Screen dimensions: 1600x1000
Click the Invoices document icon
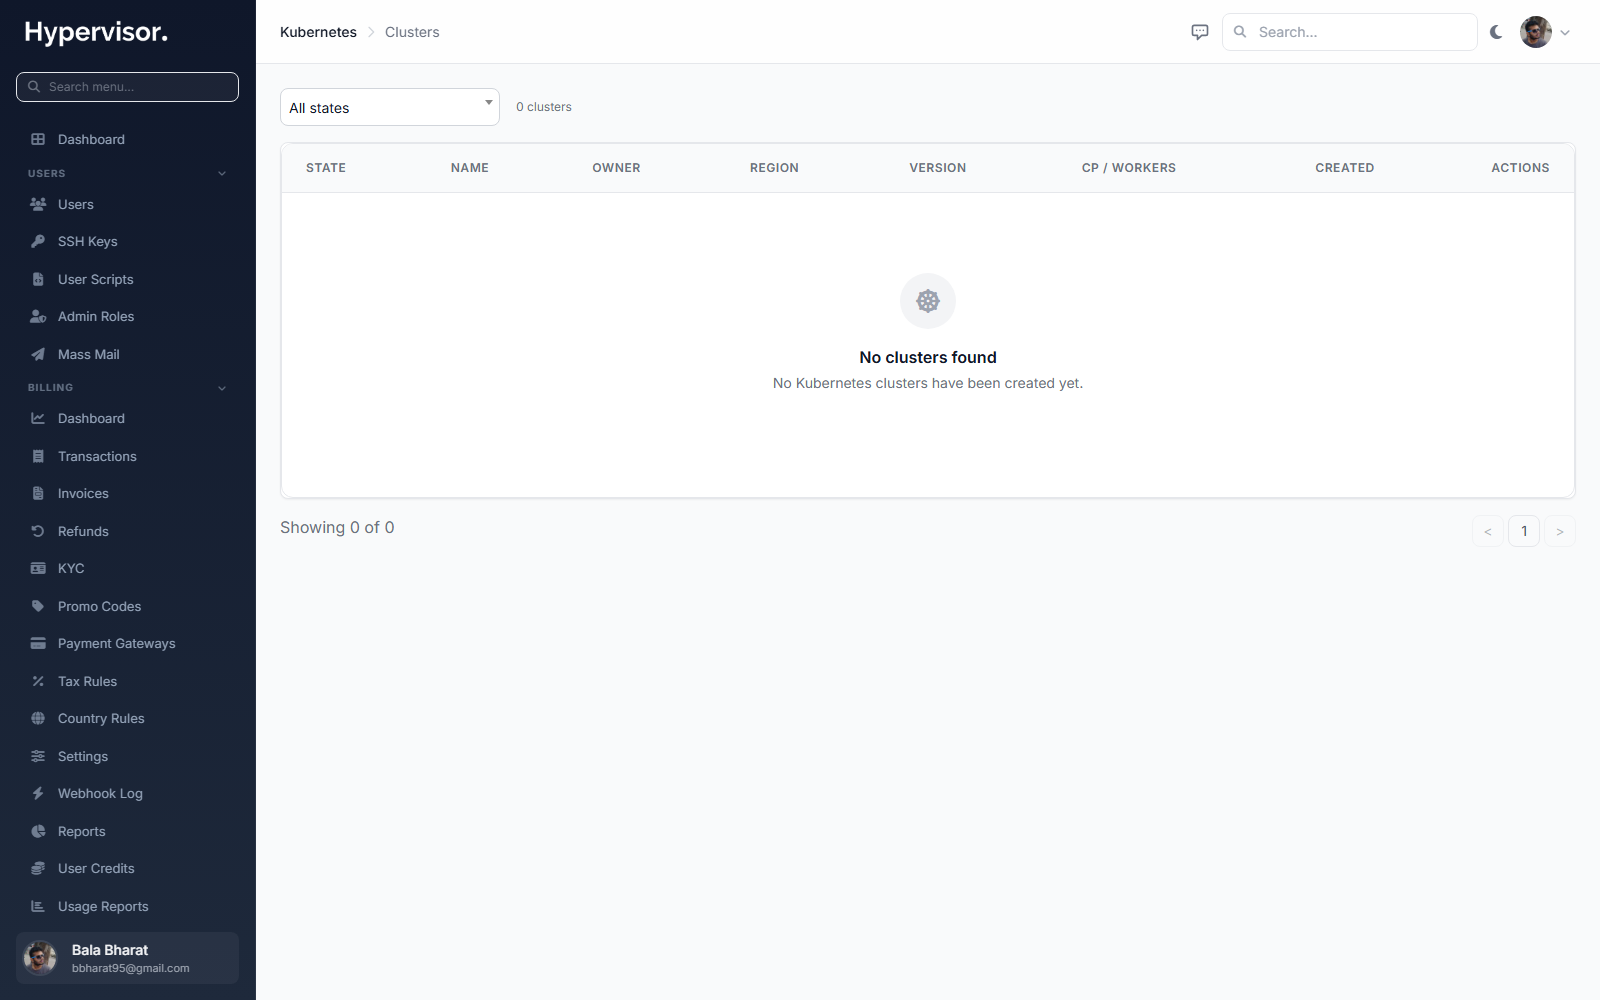coord(38,493)
